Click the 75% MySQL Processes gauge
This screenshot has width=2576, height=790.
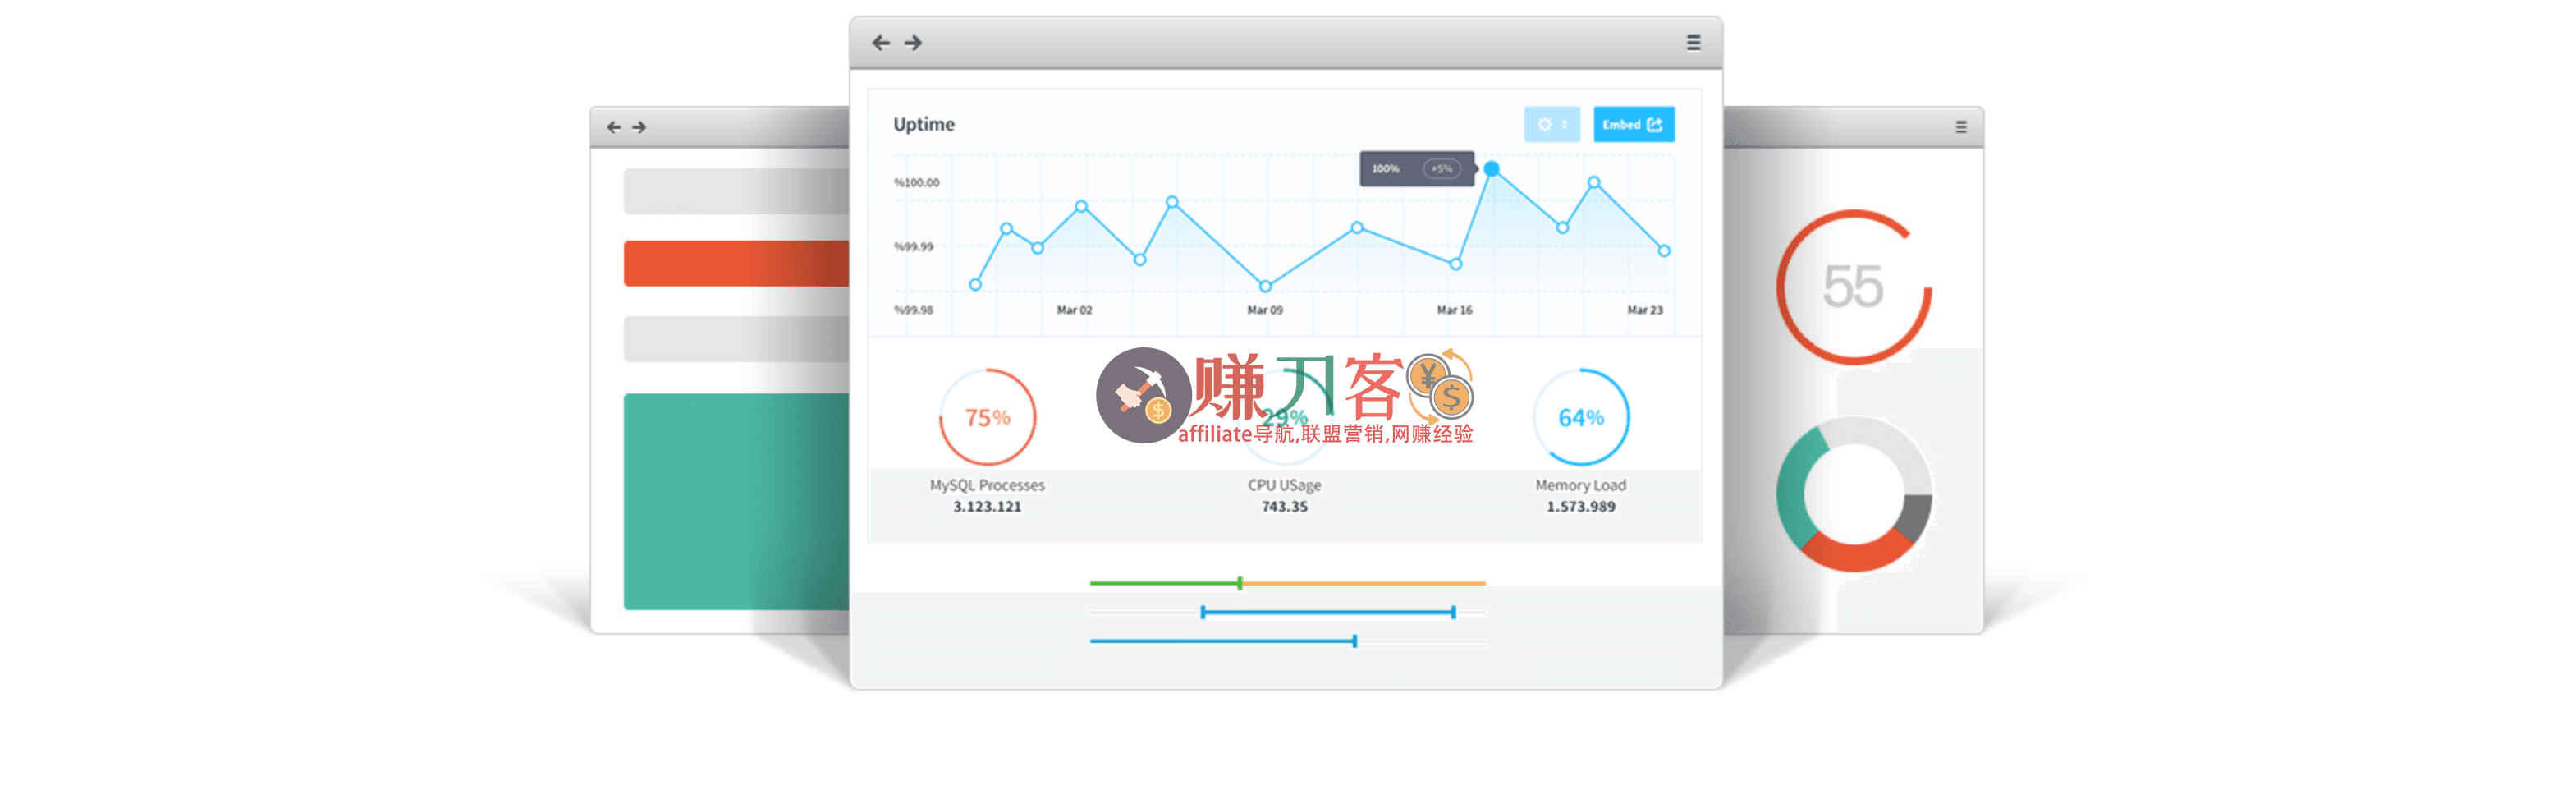click(x=987, y=417)
